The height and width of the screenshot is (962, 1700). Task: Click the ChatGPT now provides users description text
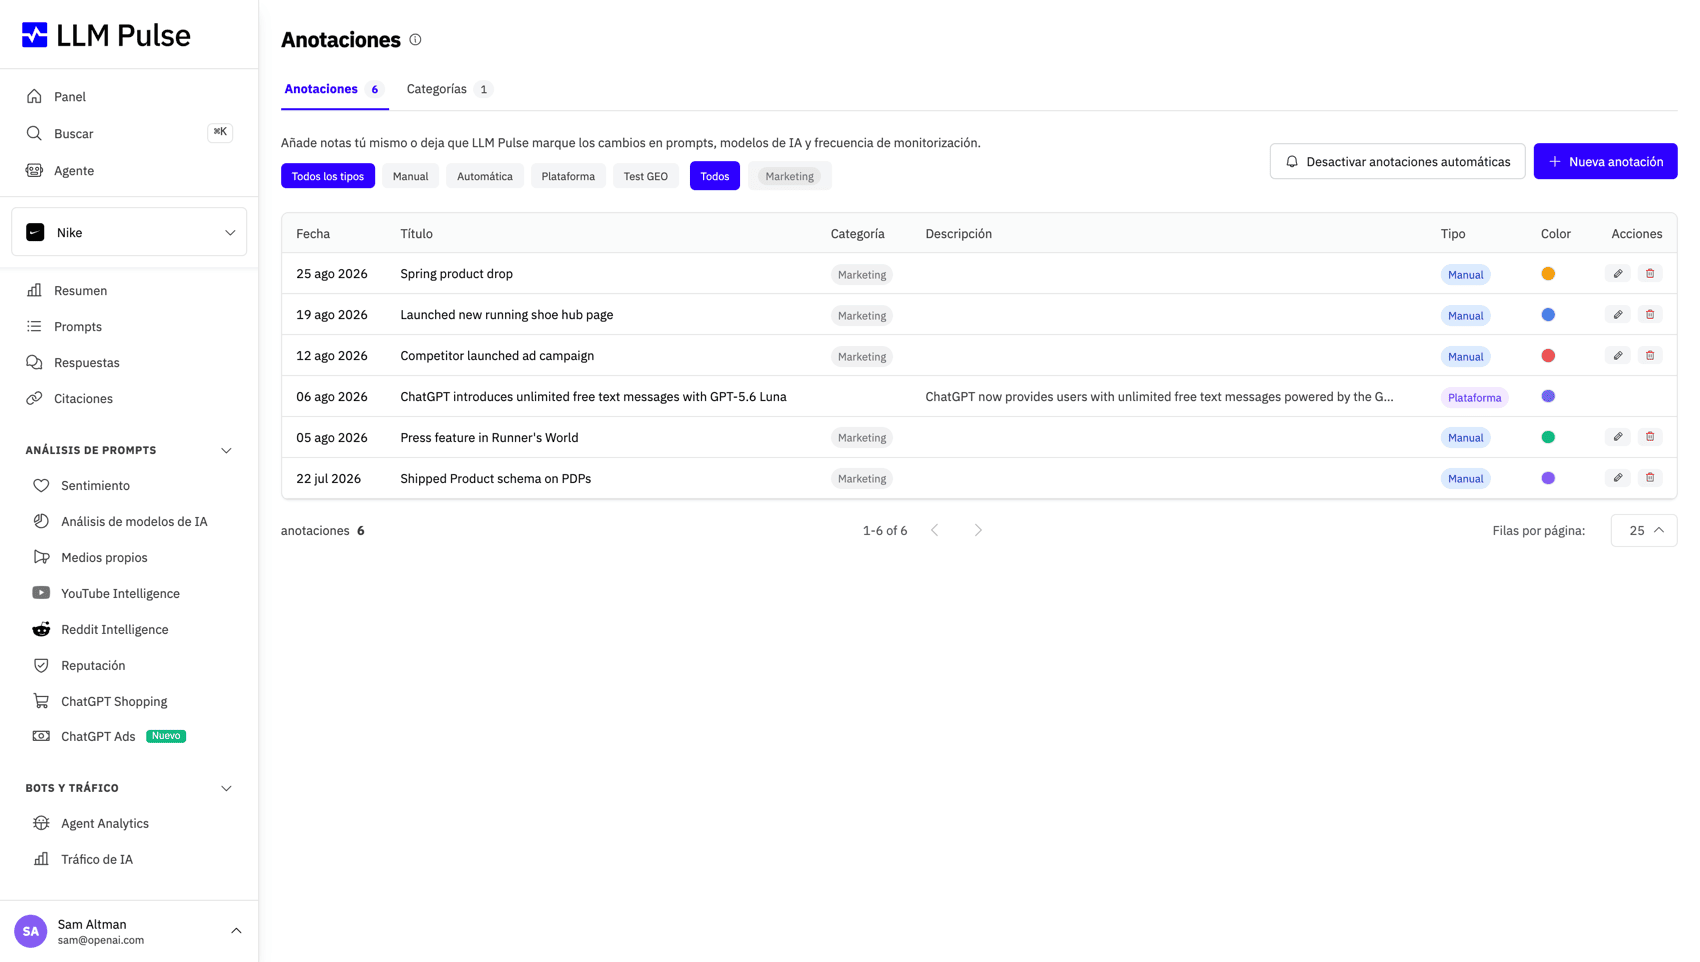click(x=1159, y=397)
